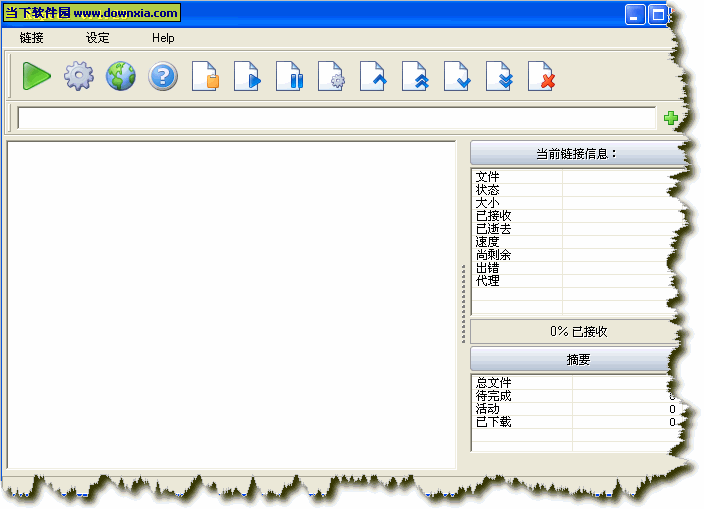Click the green plus add icon

point(671,118)
